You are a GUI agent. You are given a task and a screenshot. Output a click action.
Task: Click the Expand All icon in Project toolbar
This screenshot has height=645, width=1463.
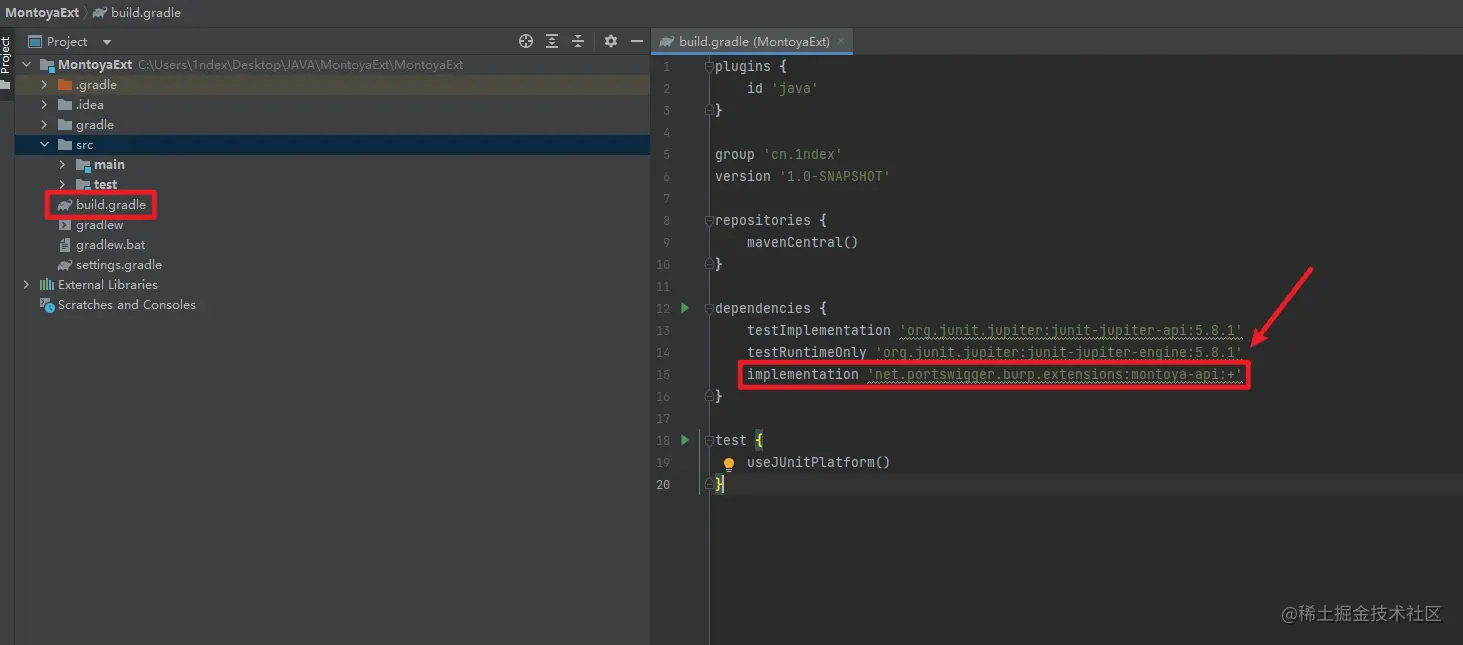coord(552,41)
